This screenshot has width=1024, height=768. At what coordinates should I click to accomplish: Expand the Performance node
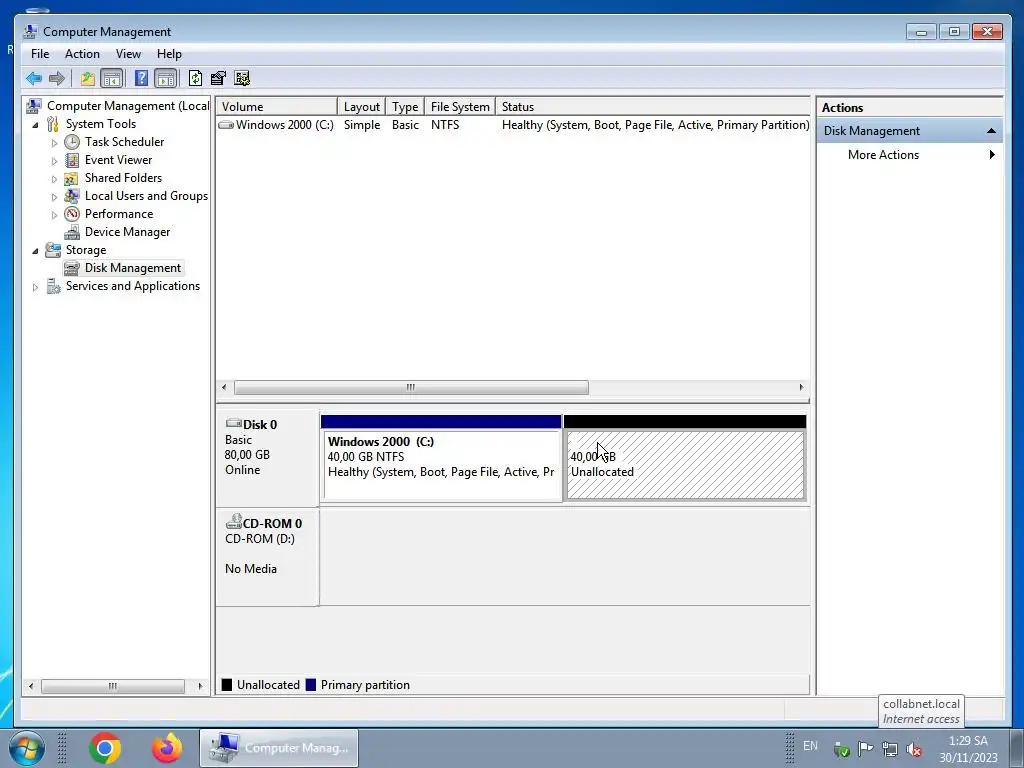(x=54, y=214)
